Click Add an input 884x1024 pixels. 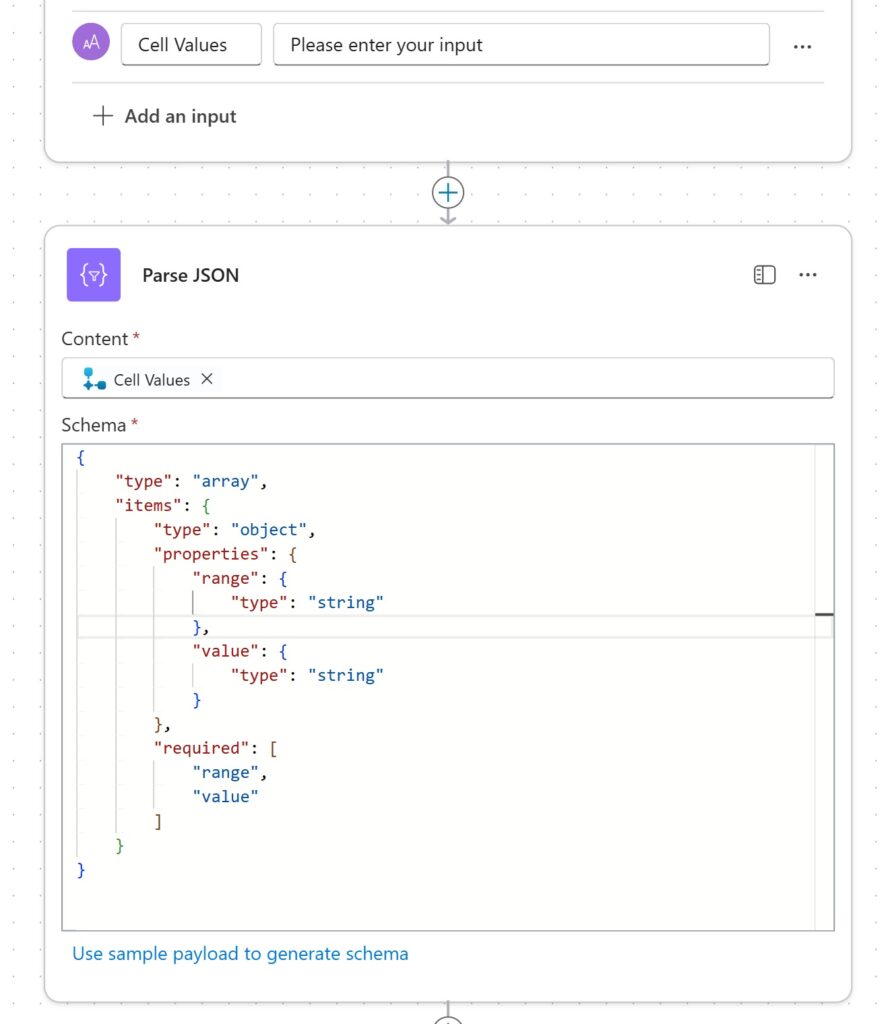(x=165, y=116)
